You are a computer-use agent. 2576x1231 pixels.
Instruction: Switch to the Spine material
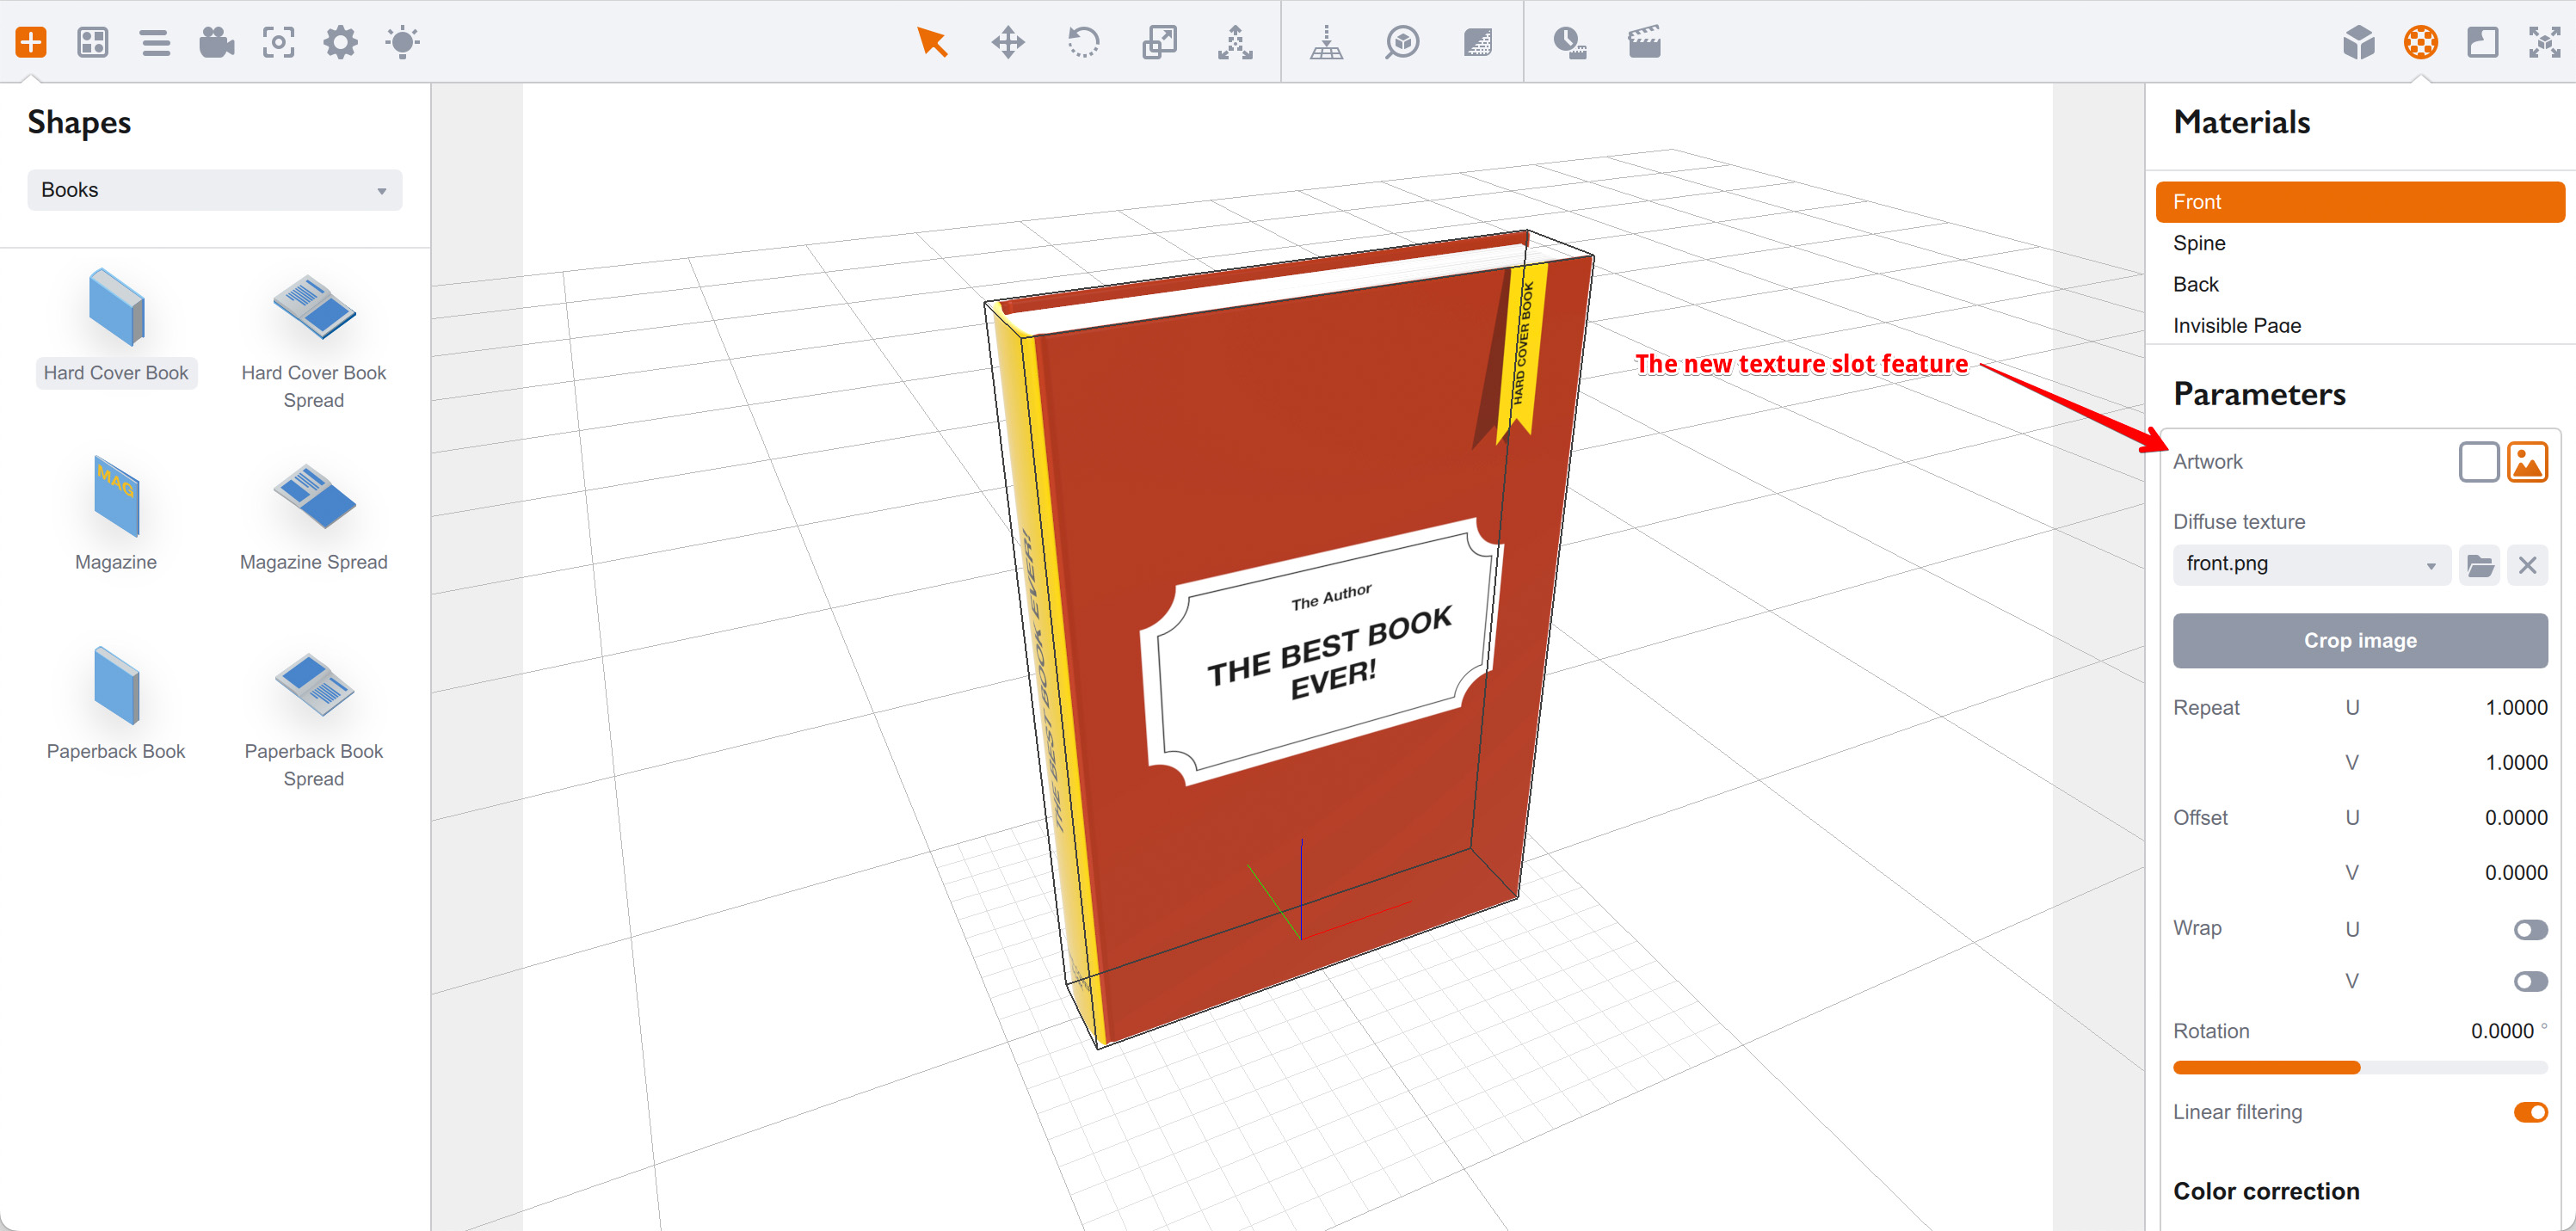[x=2198, y=243]
